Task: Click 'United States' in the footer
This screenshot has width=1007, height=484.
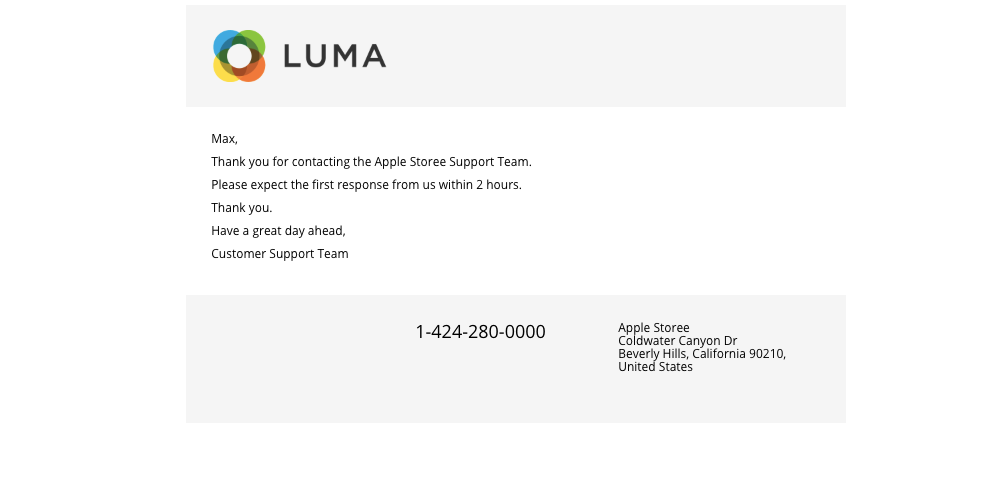Action: [x=655, y=367]
